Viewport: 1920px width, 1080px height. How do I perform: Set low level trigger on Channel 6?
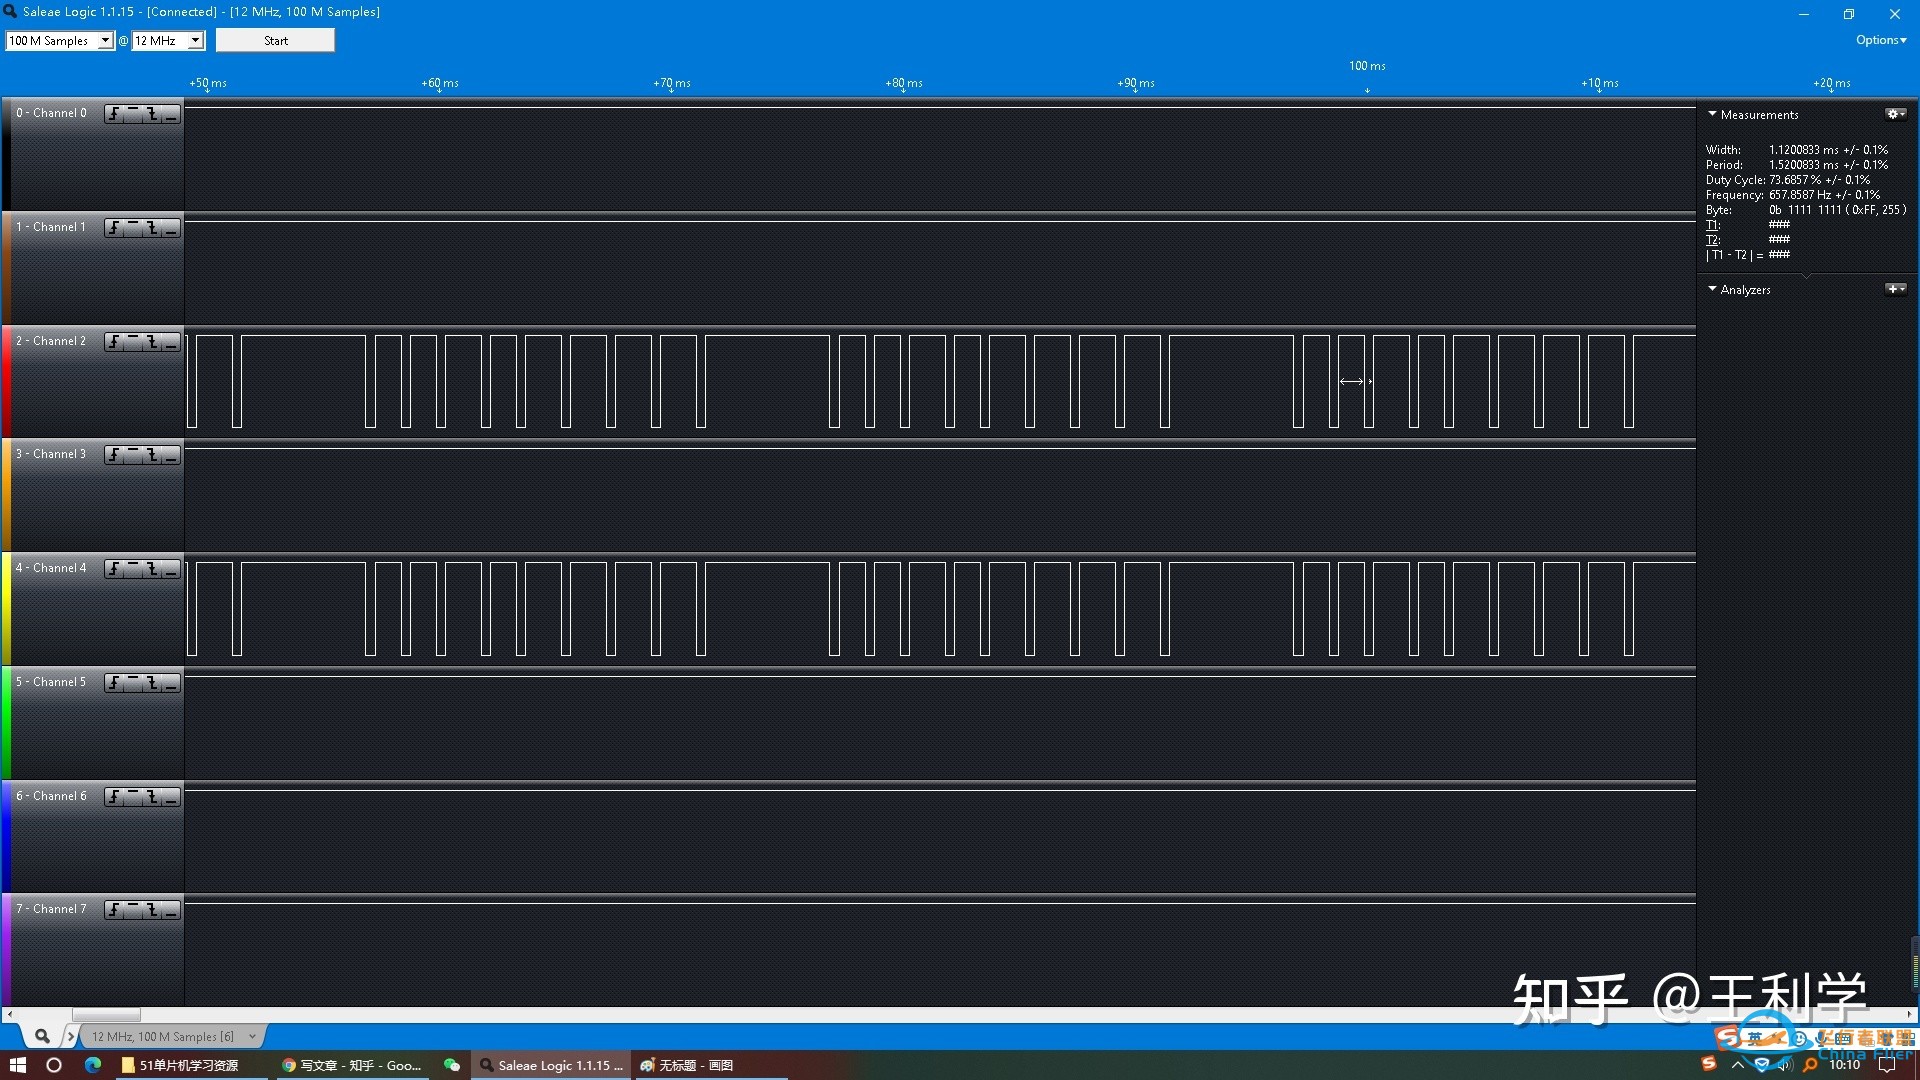point(171,797)
